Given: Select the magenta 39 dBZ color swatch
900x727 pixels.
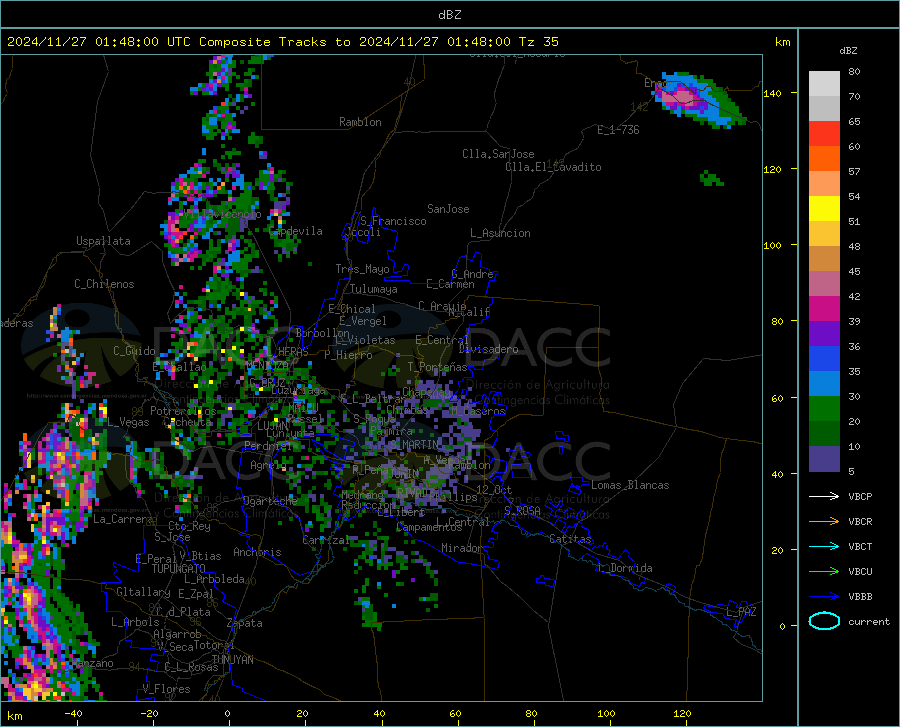Looking at the screenshot, I should [824, 309].
